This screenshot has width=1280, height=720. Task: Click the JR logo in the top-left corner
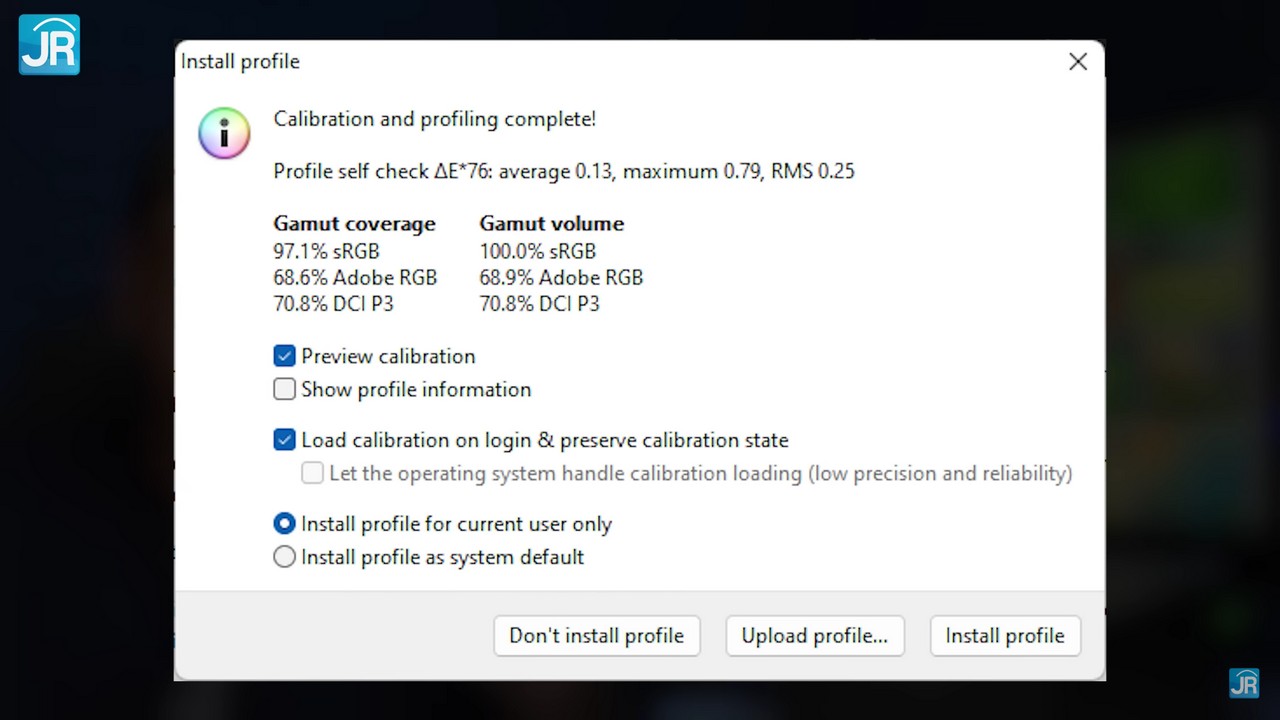49,44
